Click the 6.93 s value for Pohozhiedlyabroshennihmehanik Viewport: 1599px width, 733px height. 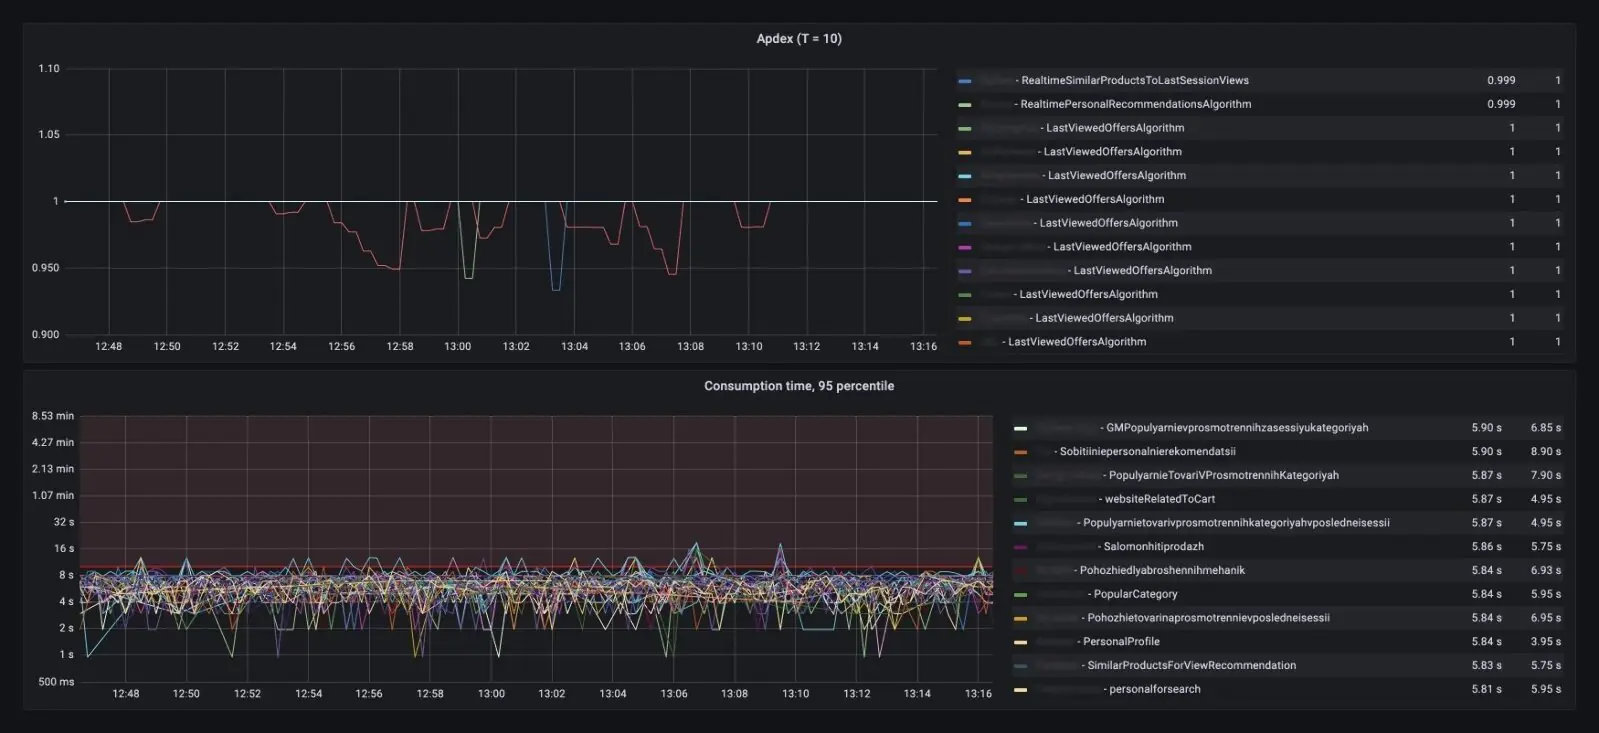click(1546, 571)
